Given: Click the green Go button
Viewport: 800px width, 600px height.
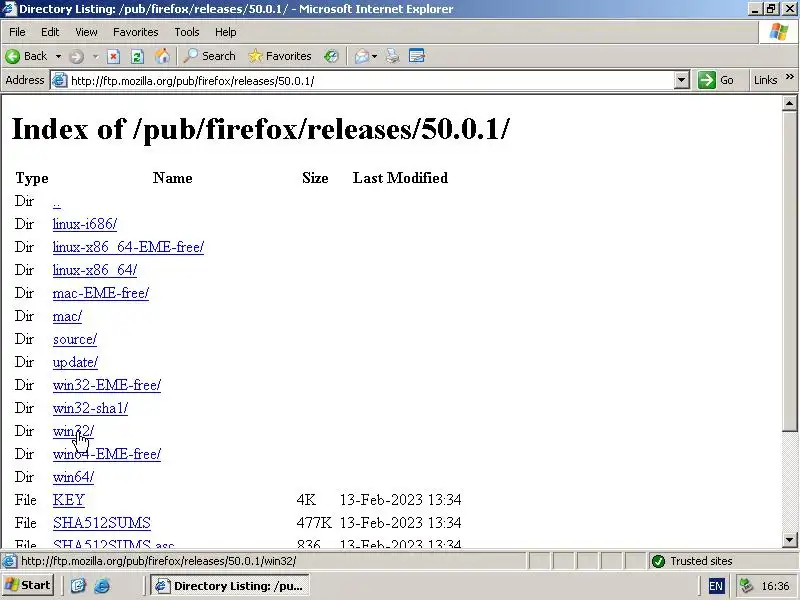Looking at the screenshot, I should pos(716,80).
